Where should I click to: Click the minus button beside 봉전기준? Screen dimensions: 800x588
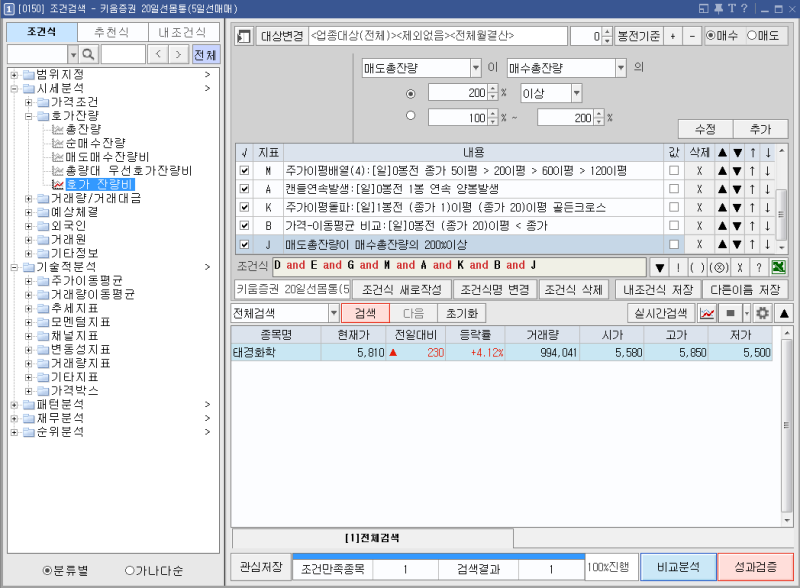pyautogui.click(x=692, y=36)
